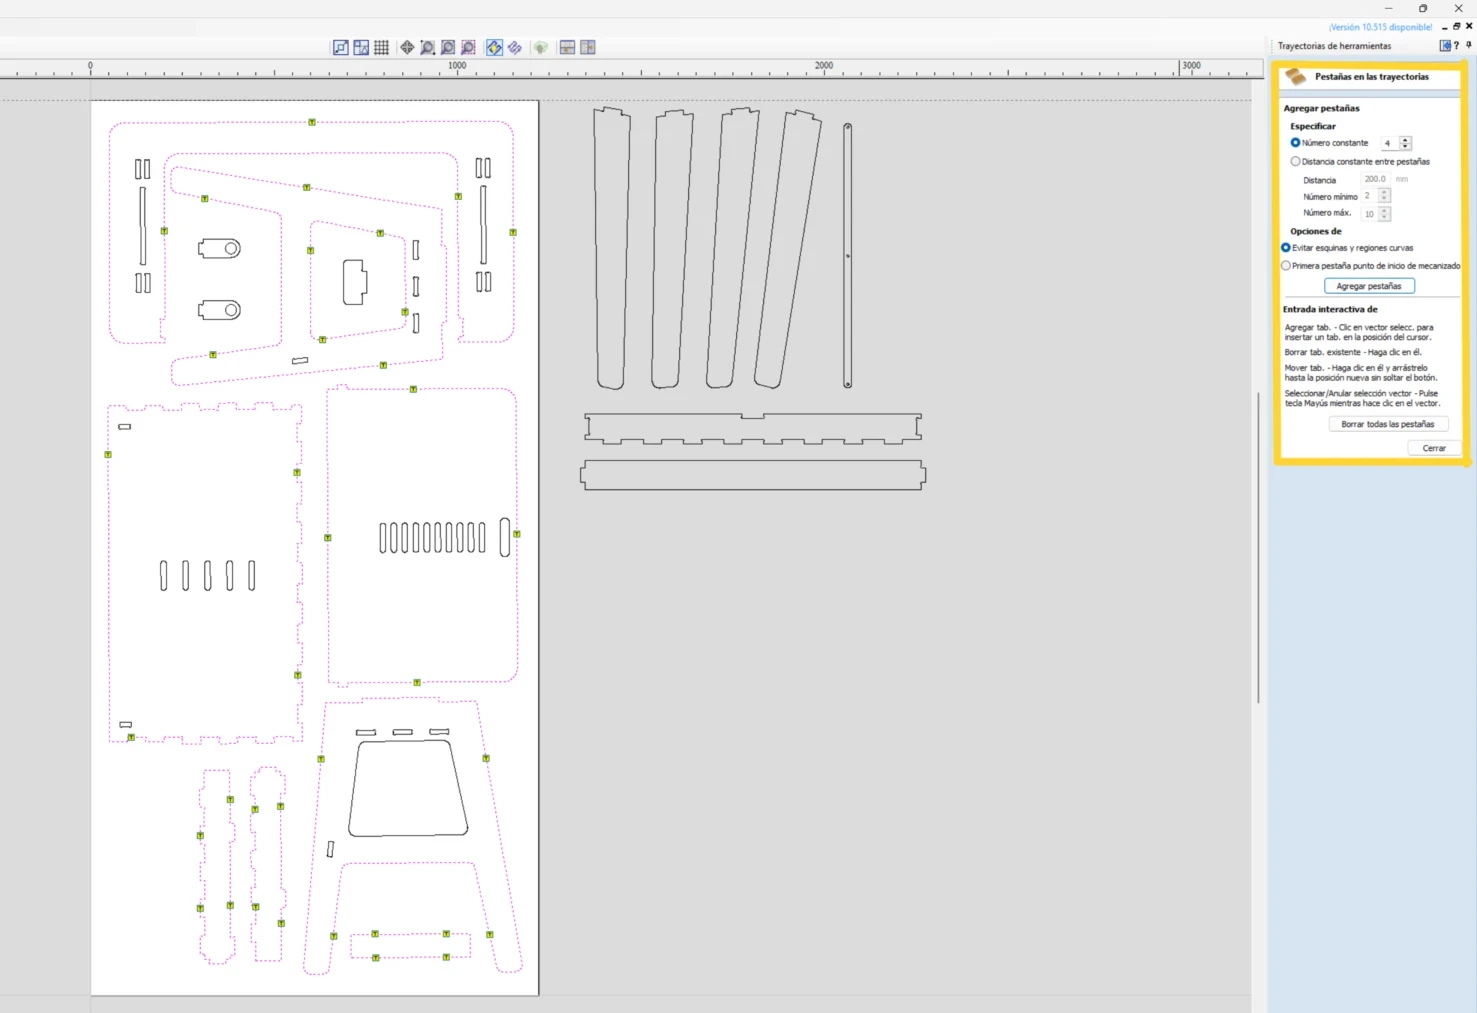Screen dimensions: 1477x1013
Task: Select the zoom magnifier with corner handles
Action: point(427,48)
